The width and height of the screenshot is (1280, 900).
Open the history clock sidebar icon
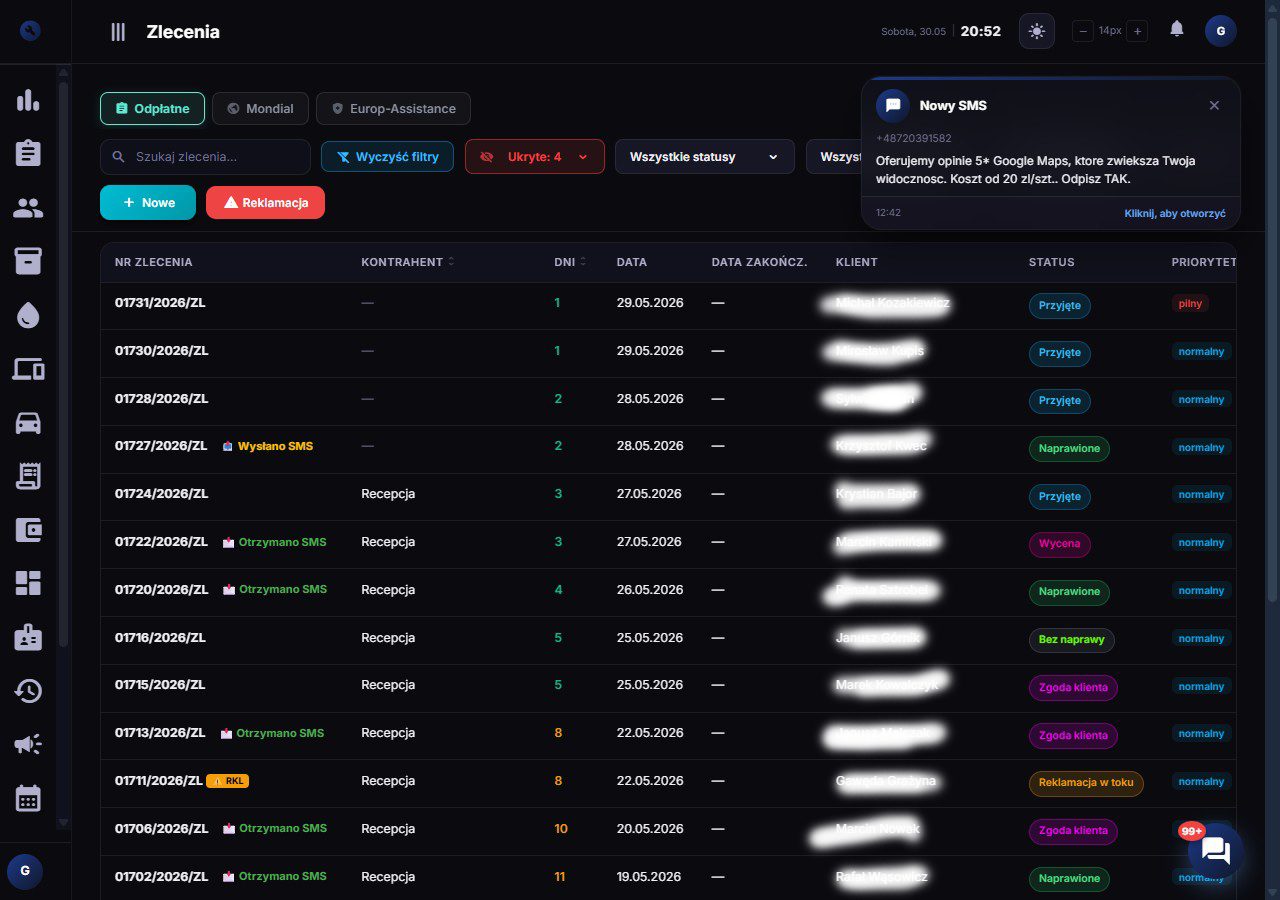[x=28, y=691]
